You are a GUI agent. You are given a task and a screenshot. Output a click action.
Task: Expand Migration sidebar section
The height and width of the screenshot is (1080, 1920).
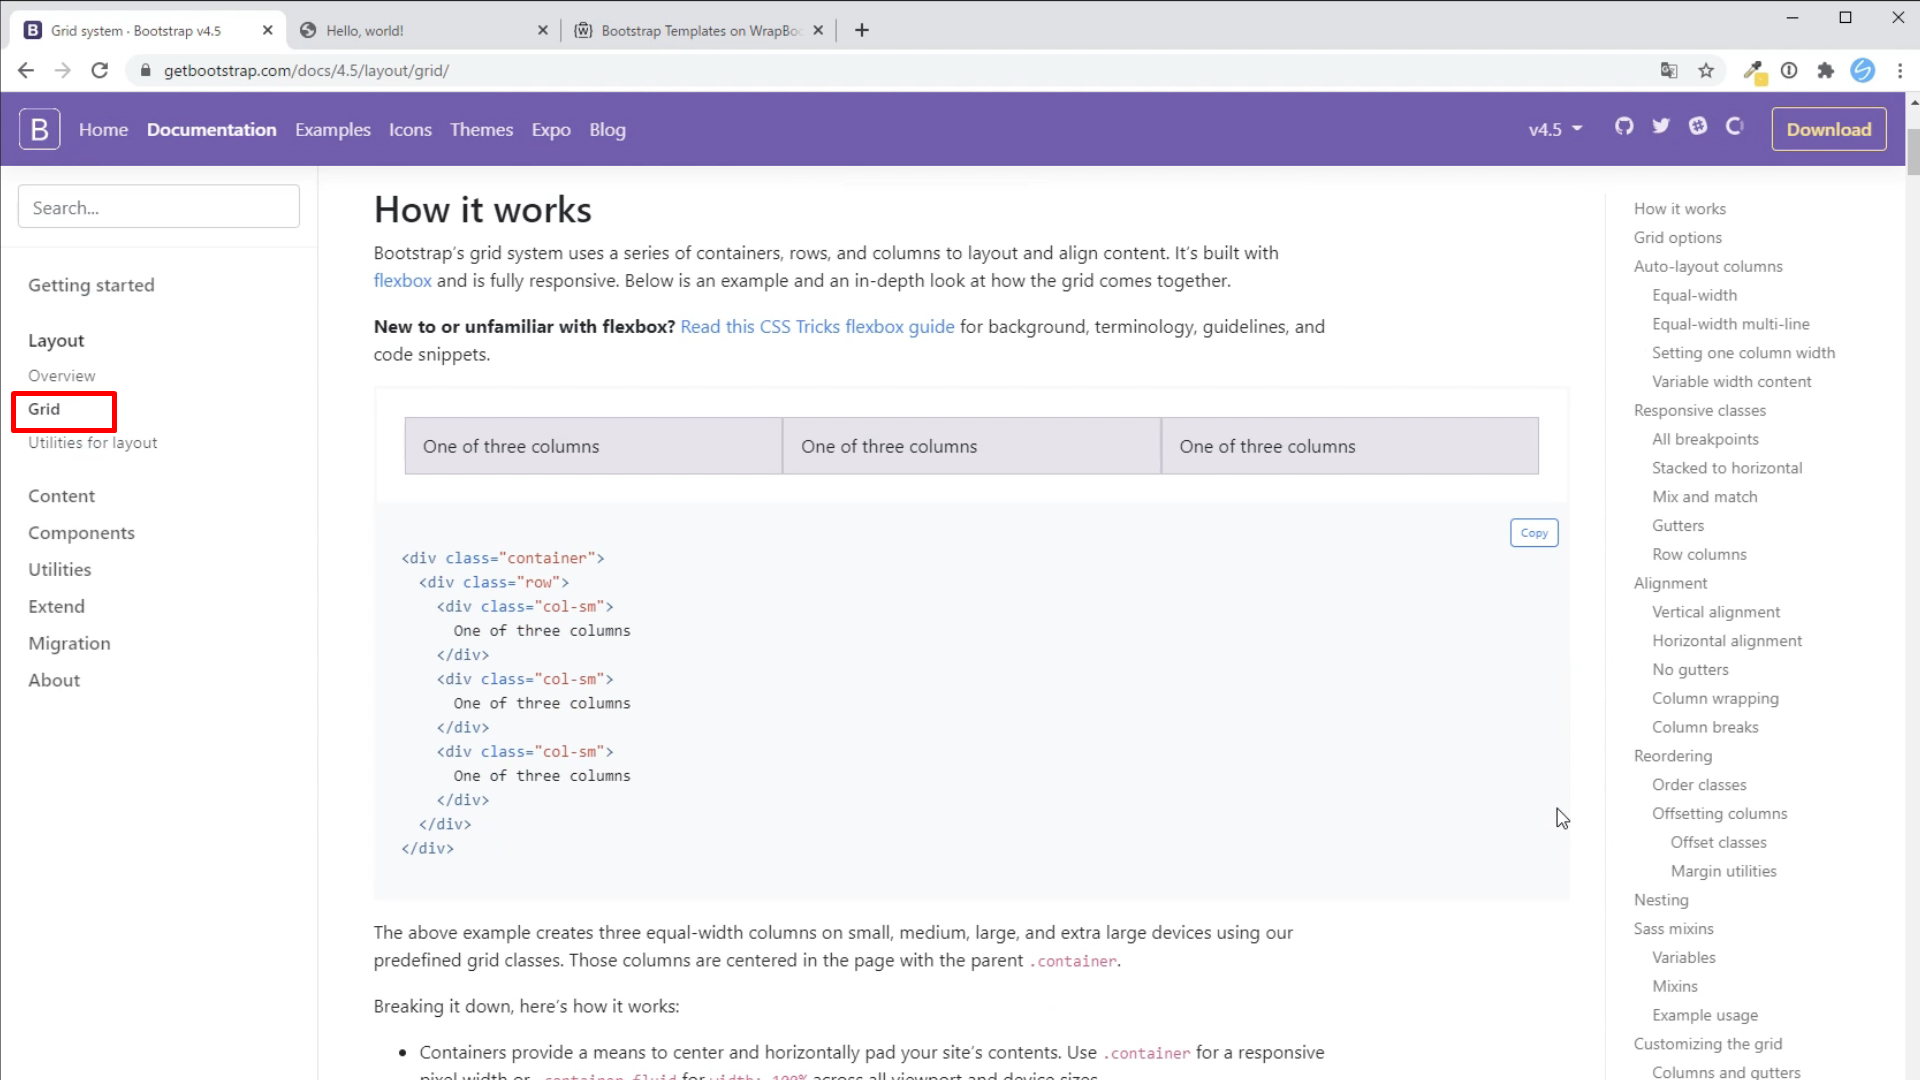tap(69, 643)
